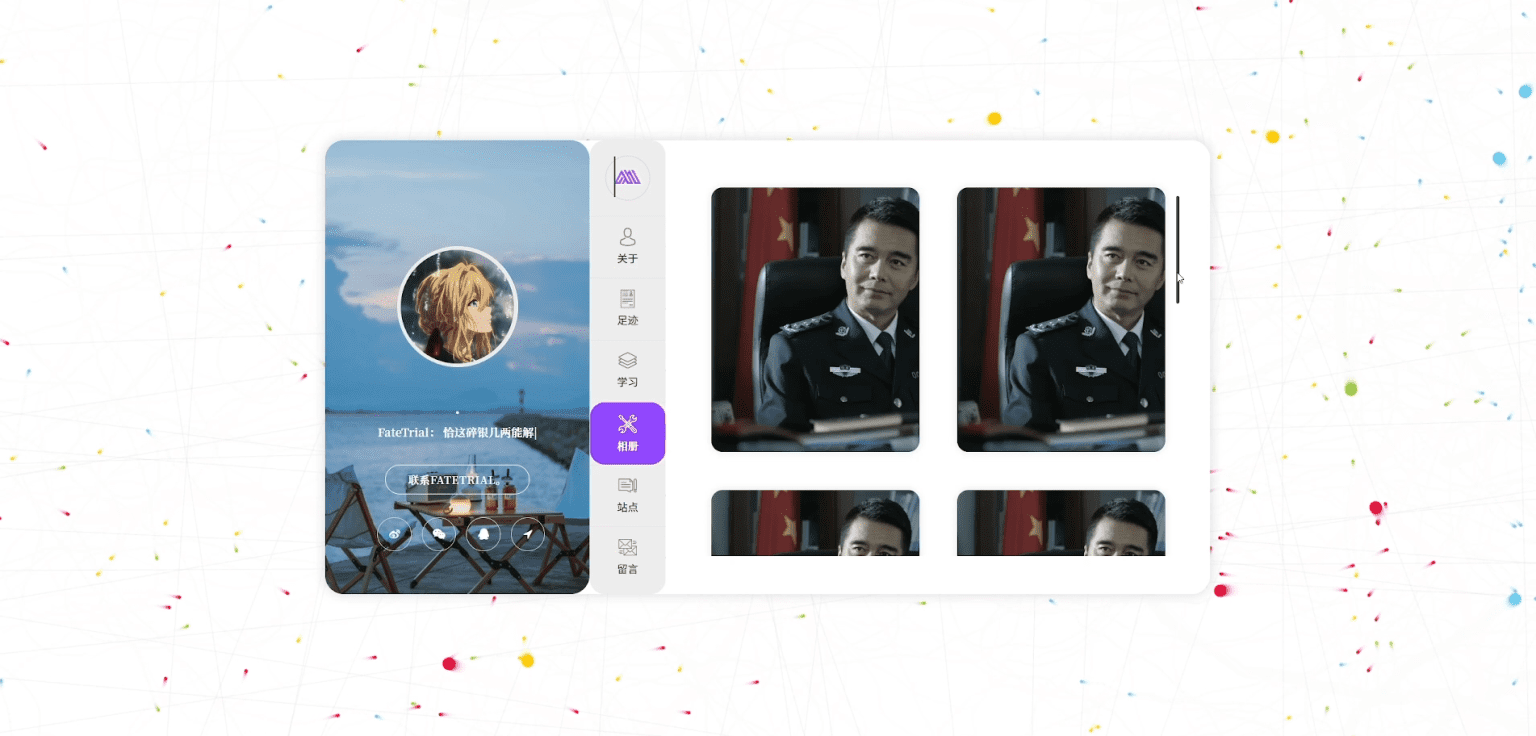Open the partially visible bottom-right album photo
The height and width of the screenshot is (736, 1536).
click(x=1061, y=523)
